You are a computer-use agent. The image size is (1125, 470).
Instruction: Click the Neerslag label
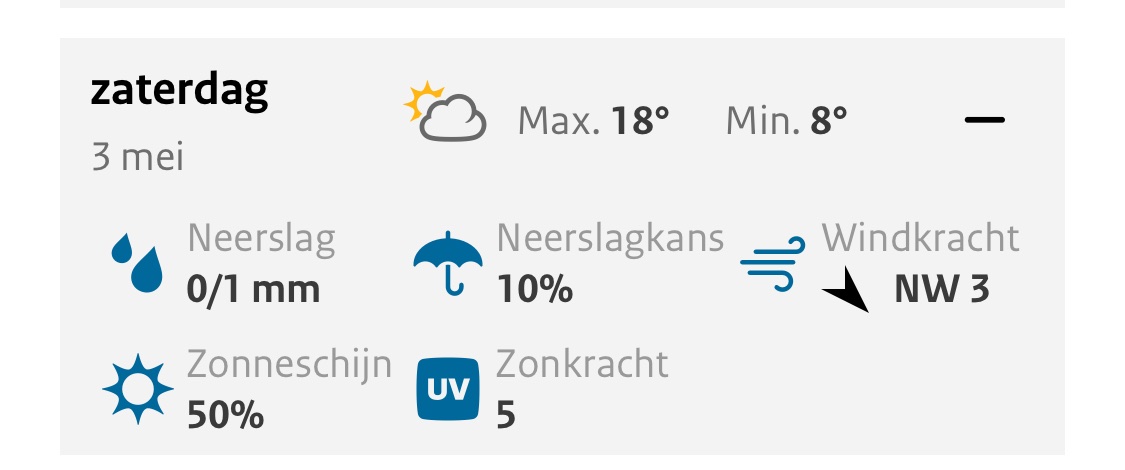click(x=261, y=240)
